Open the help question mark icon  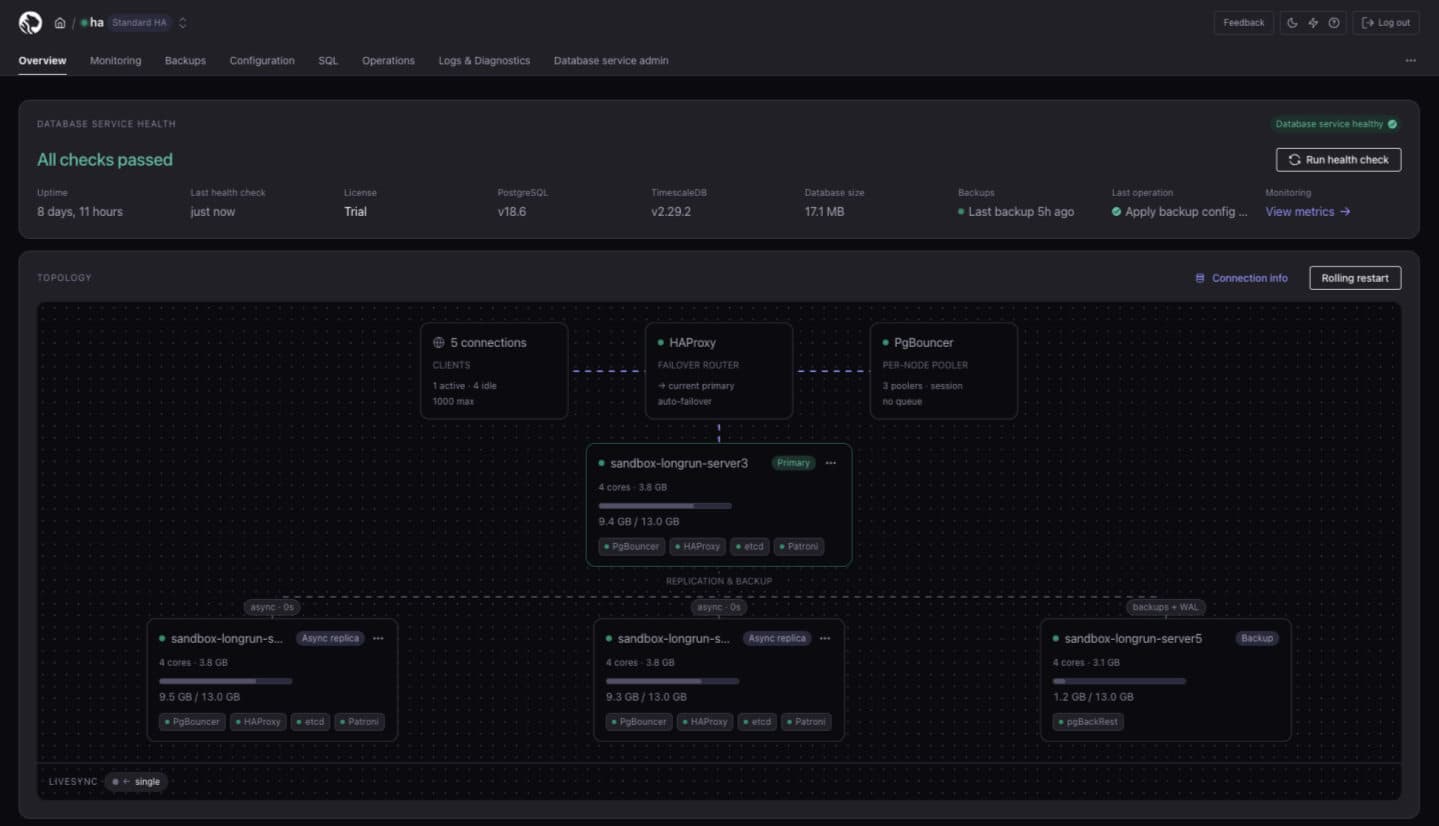point(1334,23)
